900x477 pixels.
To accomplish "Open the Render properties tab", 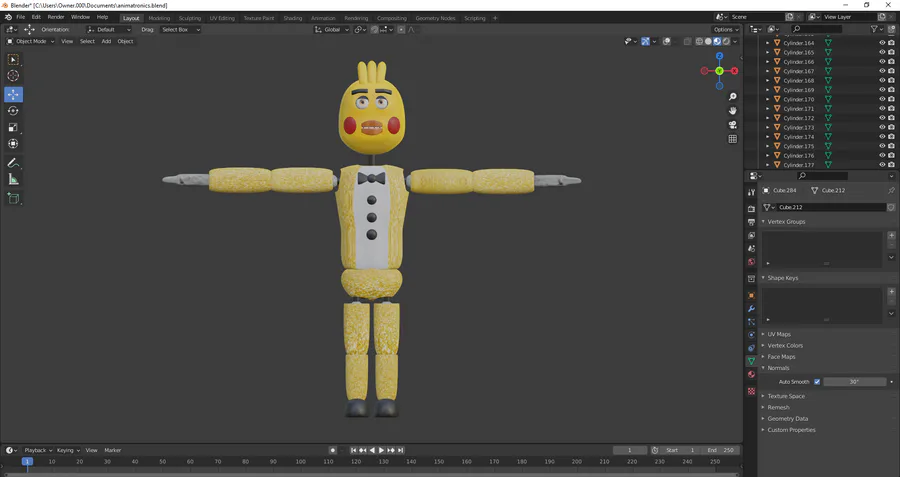I will 751,208.
